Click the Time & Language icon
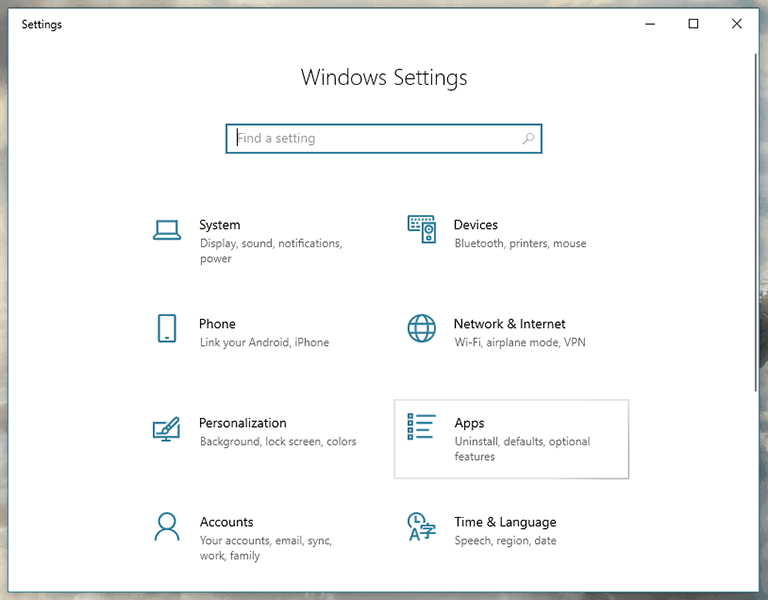 (x=422, y=527)
